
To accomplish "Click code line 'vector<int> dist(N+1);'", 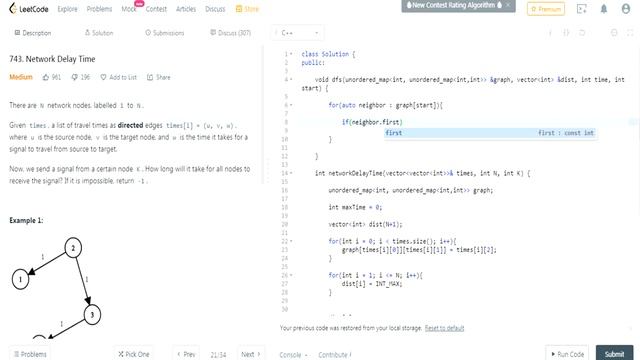I will point(365,224).
